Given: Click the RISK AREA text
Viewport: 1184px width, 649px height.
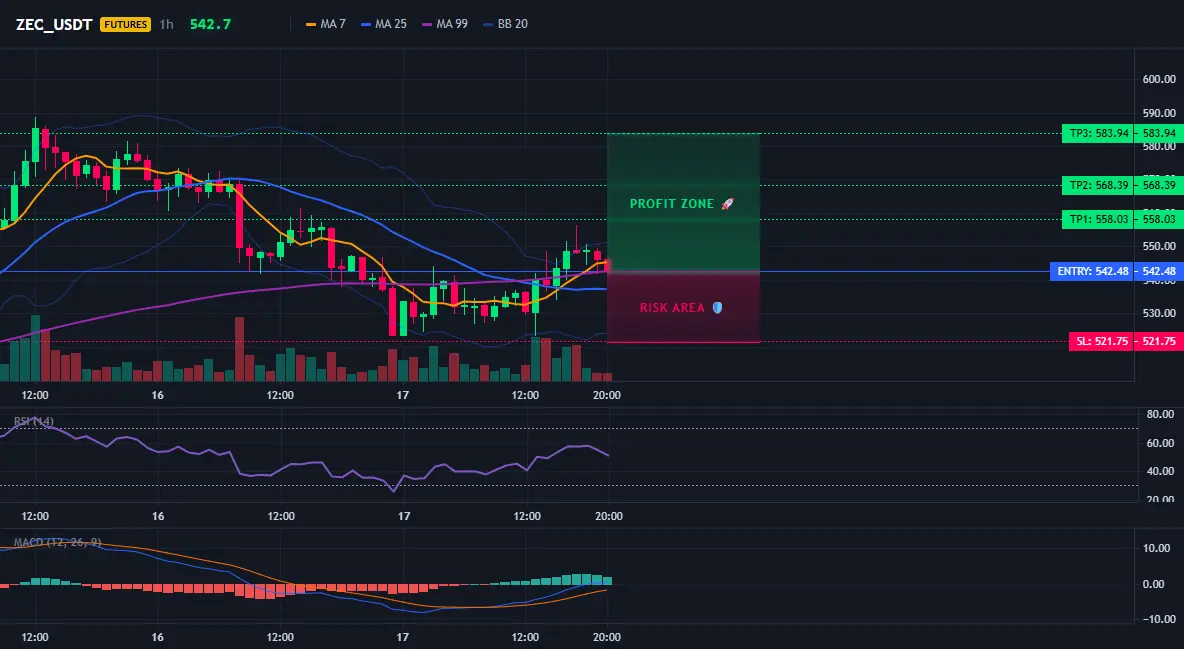Looking at the screenshot, I should click(672, 308).
